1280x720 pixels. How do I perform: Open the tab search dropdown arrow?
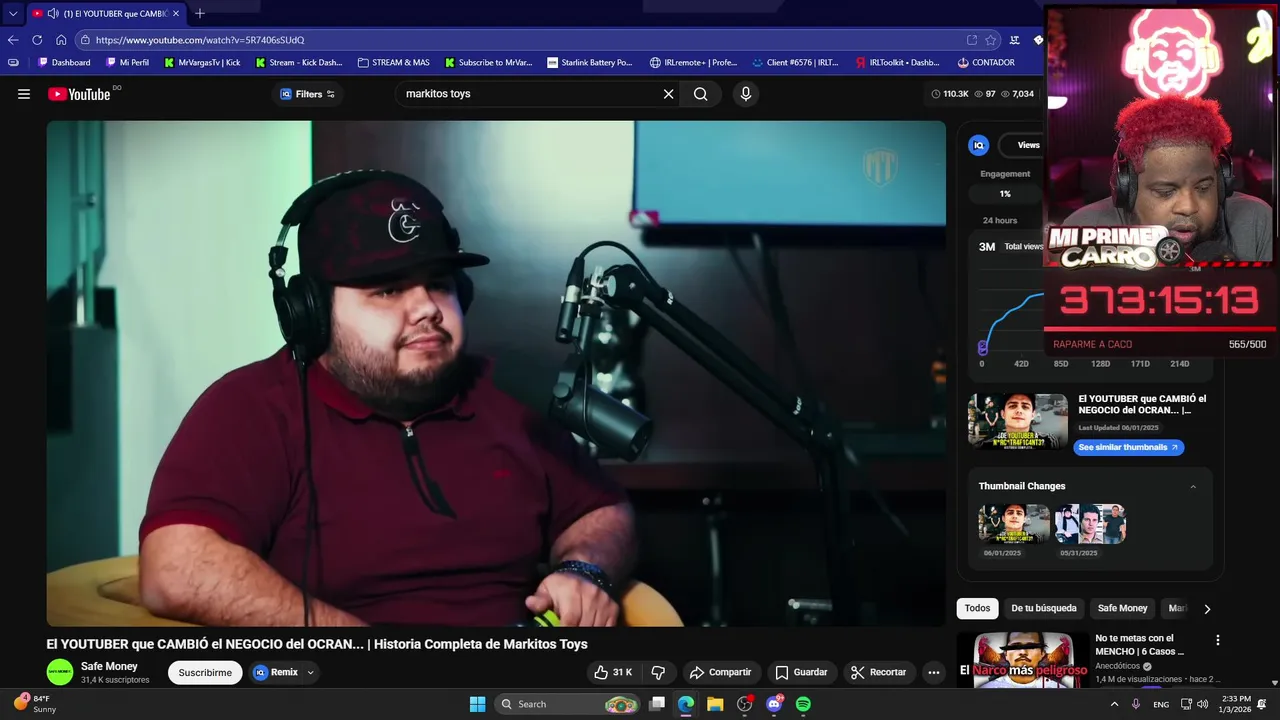[13, 14]
